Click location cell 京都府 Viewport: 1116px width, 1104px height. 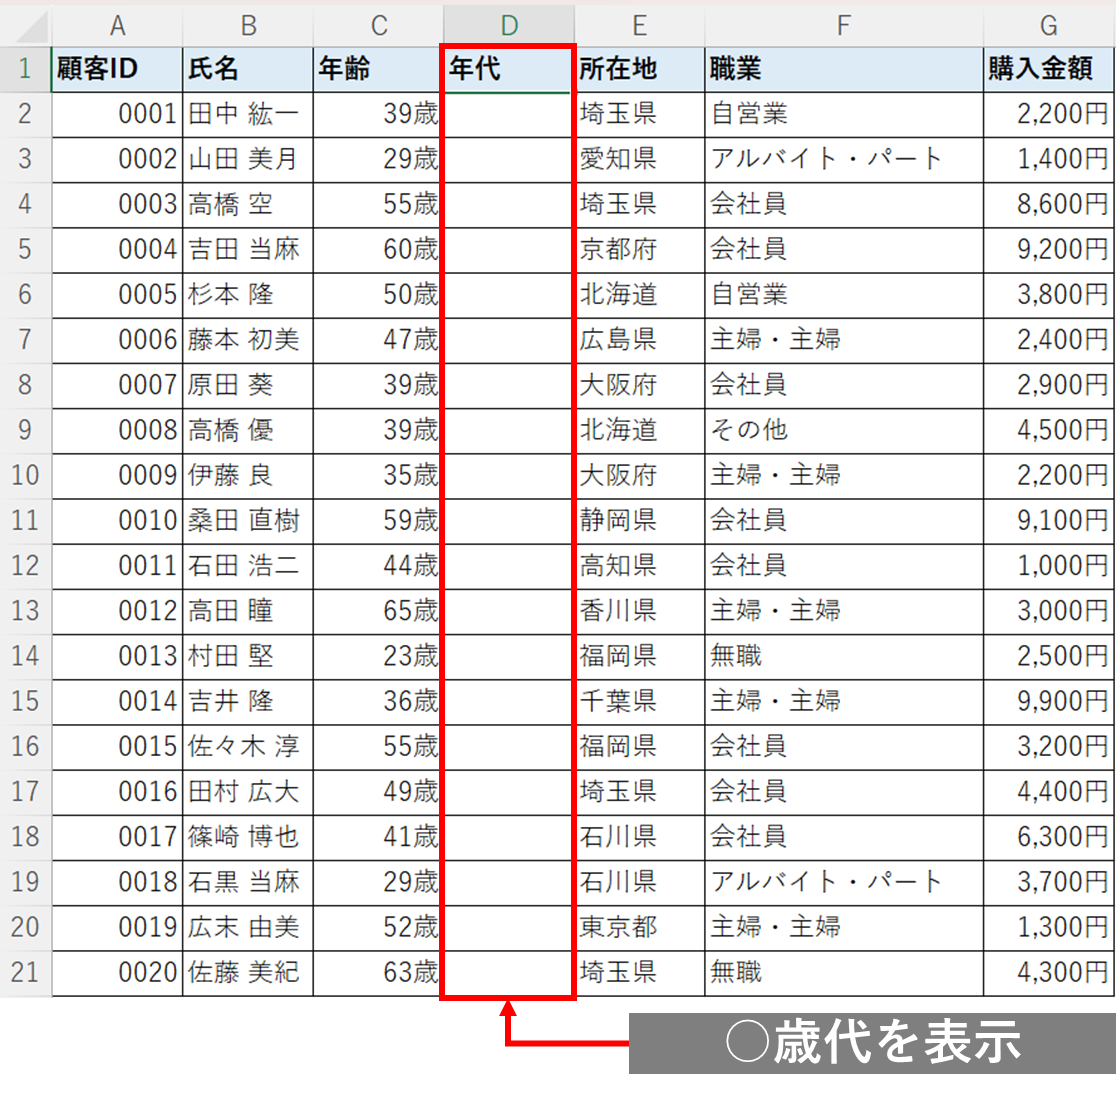tap(639, 250)
